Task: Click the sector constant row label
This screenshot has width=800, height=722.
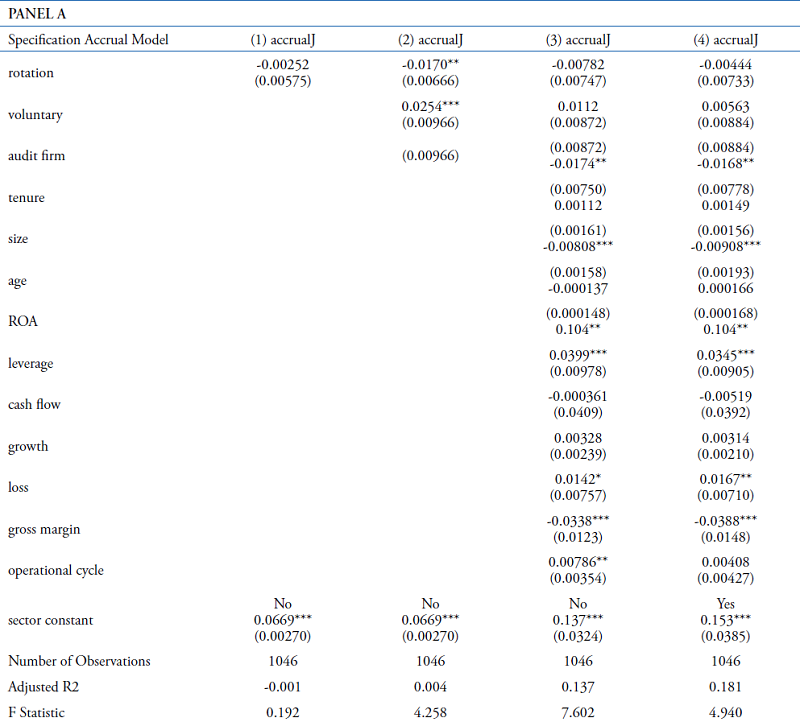Action: (50, 620)
